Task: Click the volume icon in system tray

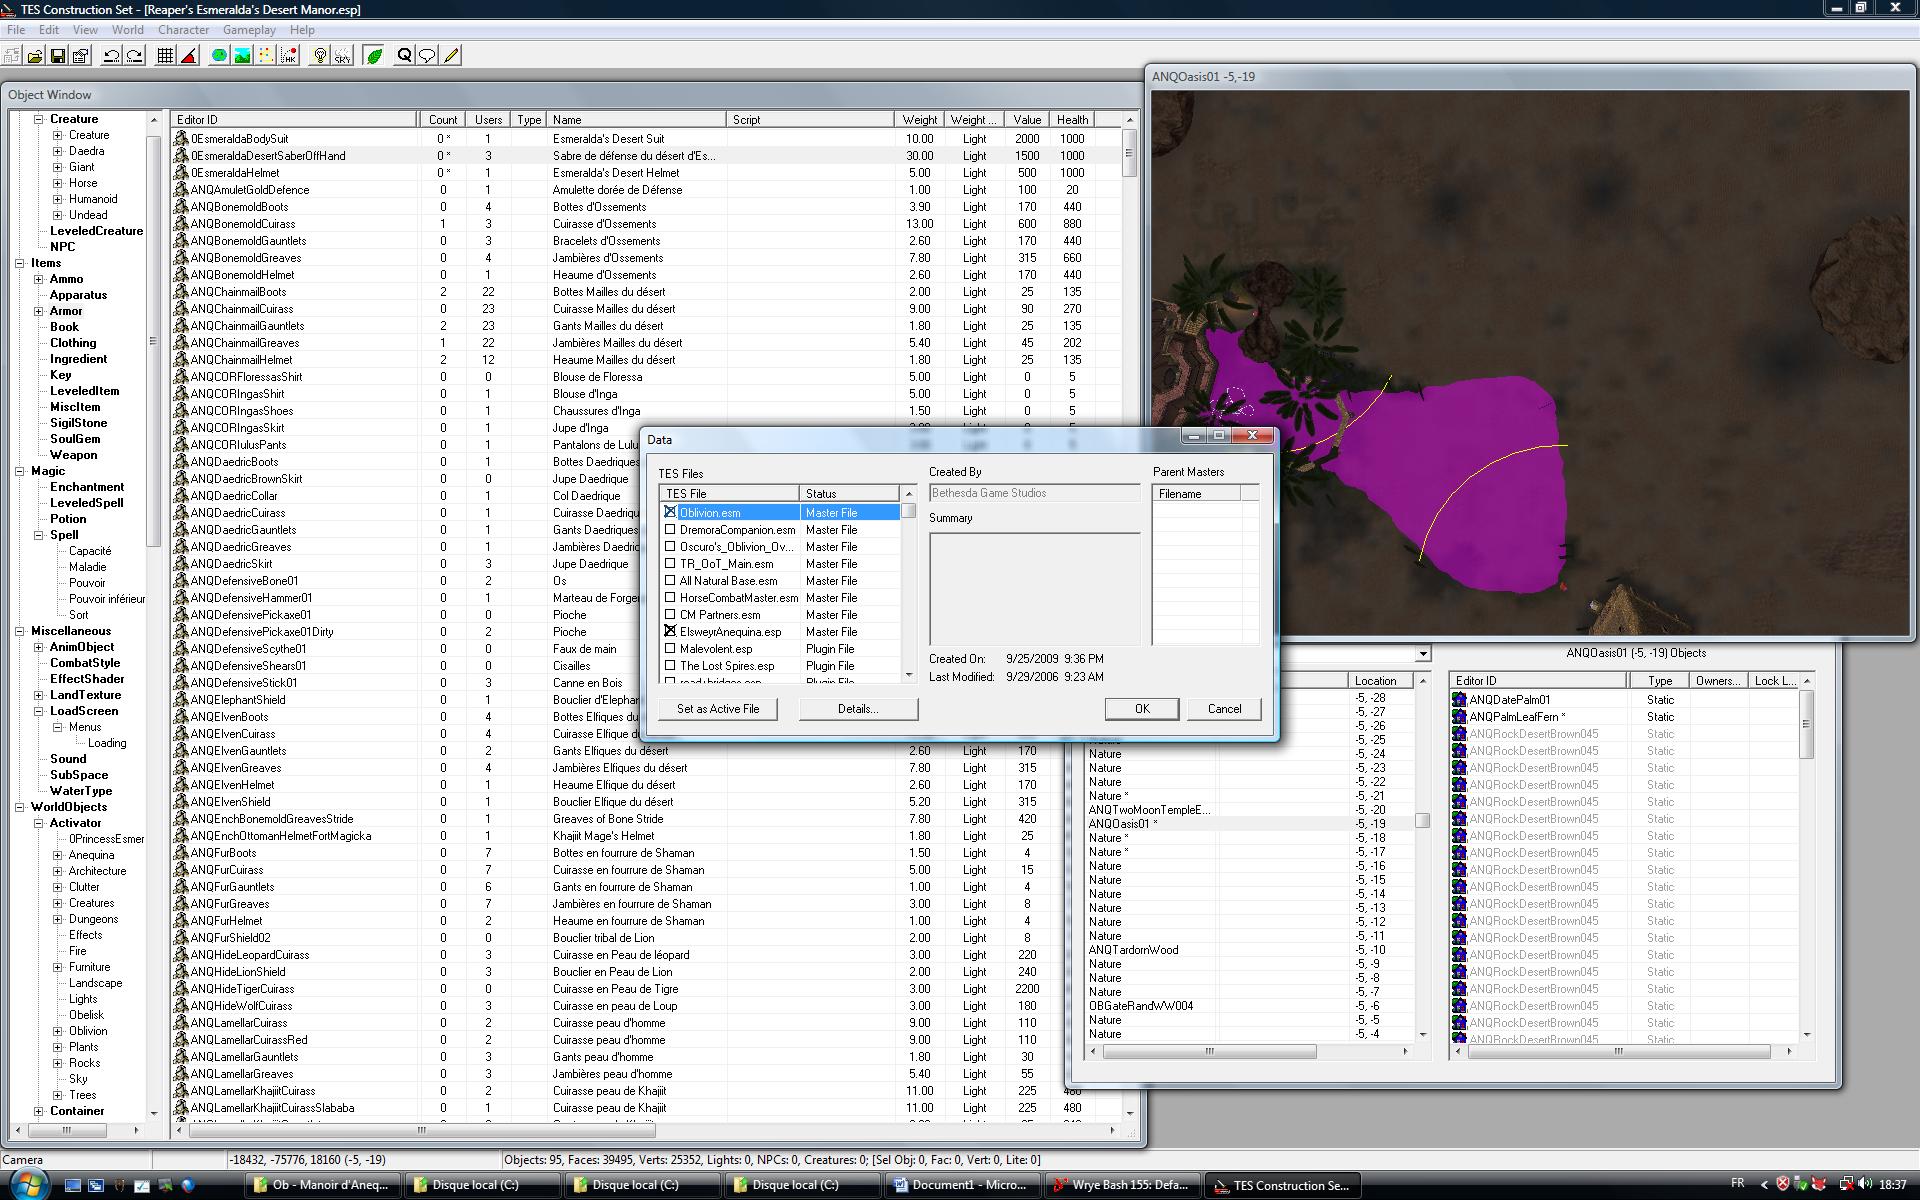Action: coord(1865,1184)
